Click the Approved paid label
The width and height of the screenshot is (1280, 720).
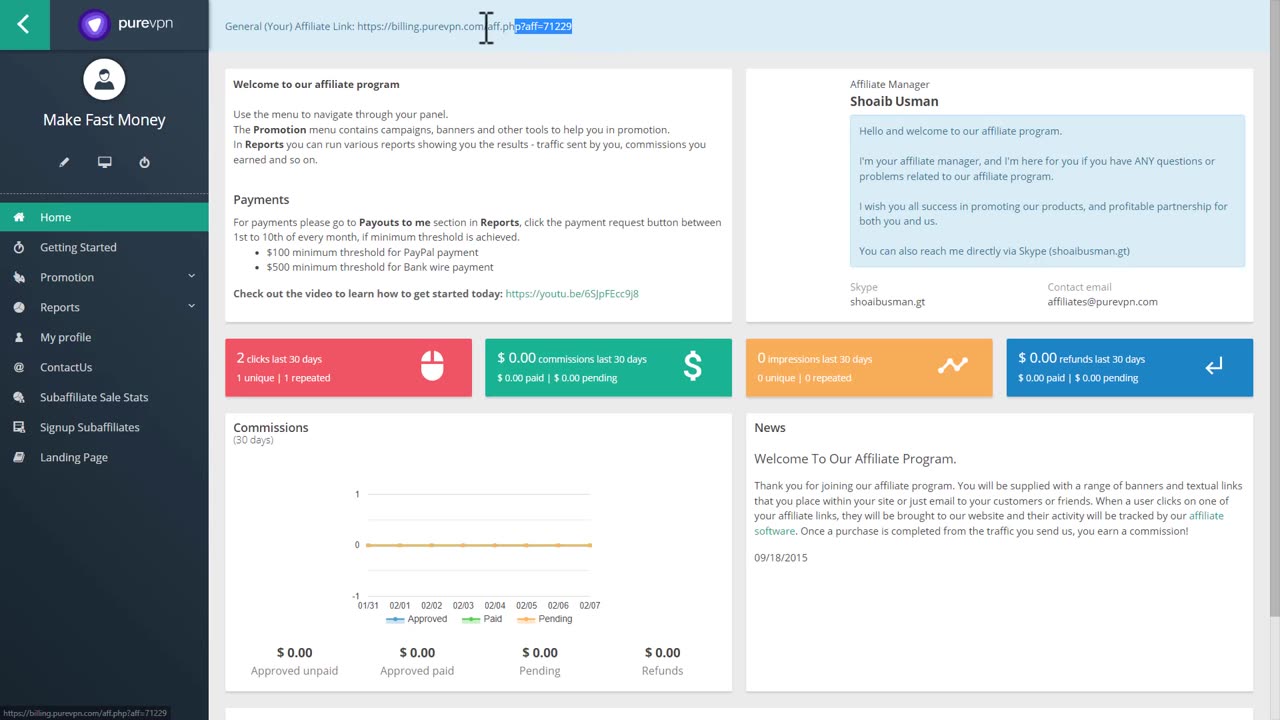click(x=417, y=671)
